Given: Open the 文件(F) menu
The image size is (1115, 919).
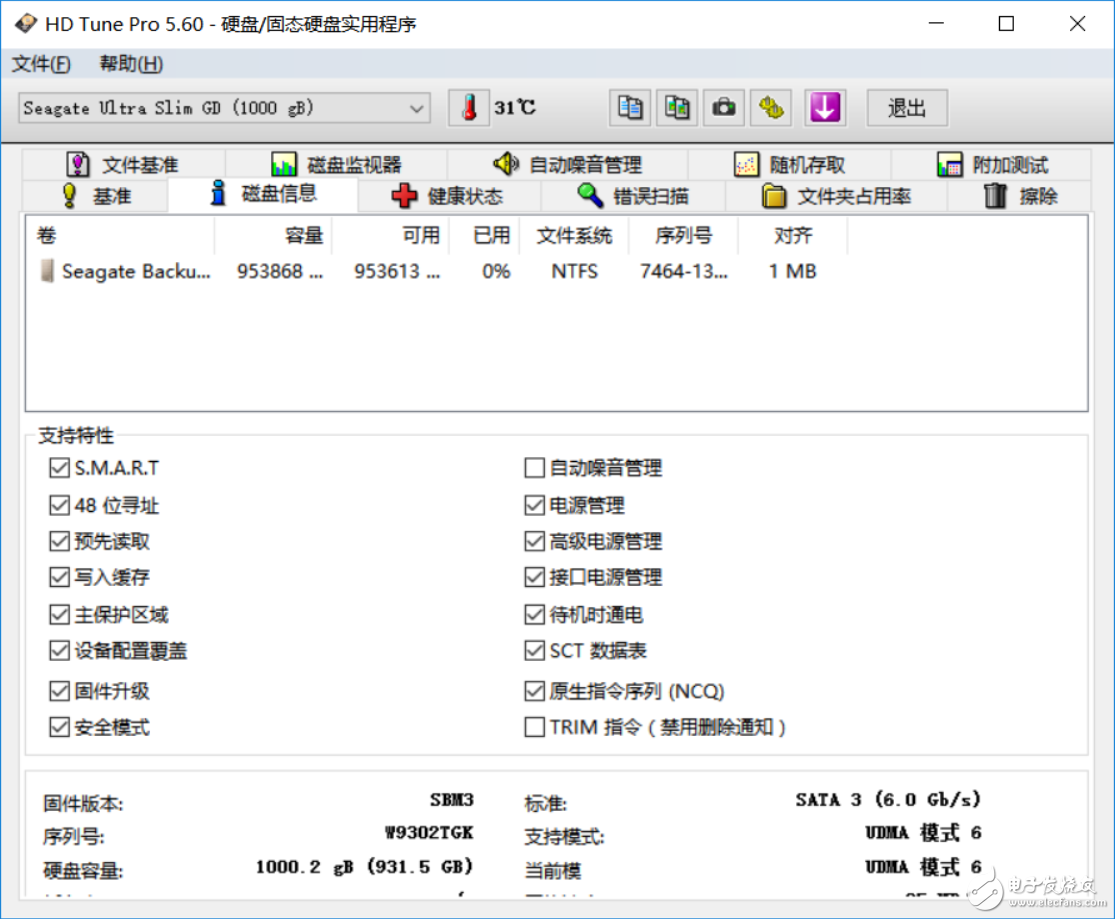Looking at the screenshot, I should point(42,63).
